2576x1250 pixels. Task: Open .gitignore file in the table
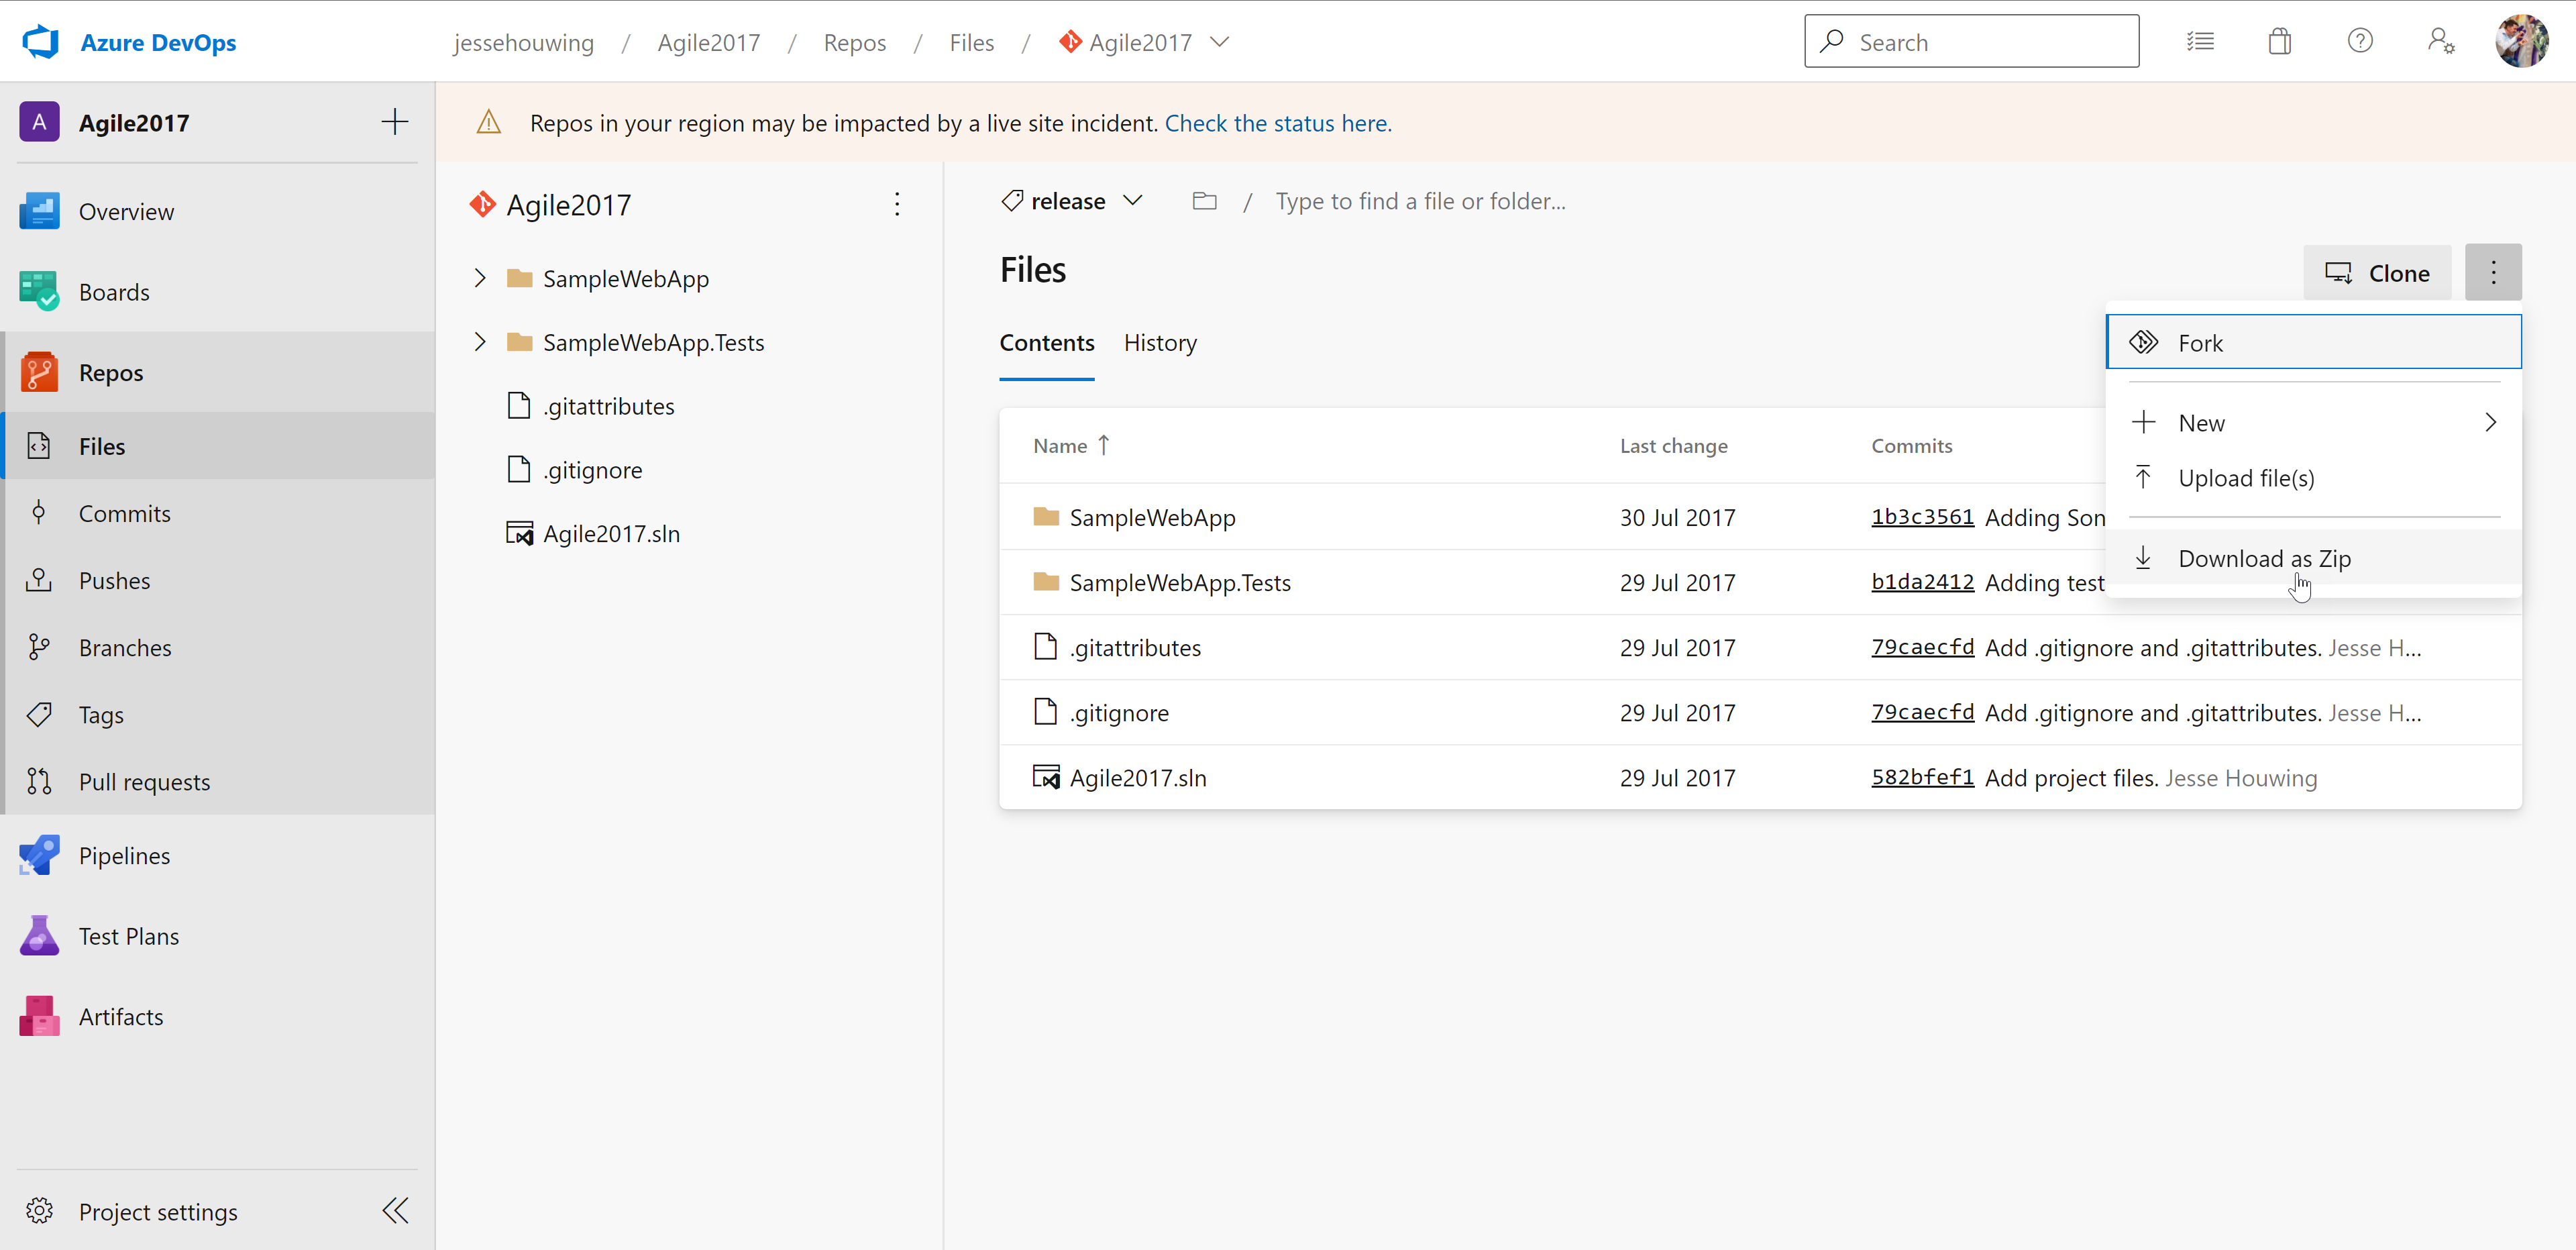click(x=1119, y=712)
